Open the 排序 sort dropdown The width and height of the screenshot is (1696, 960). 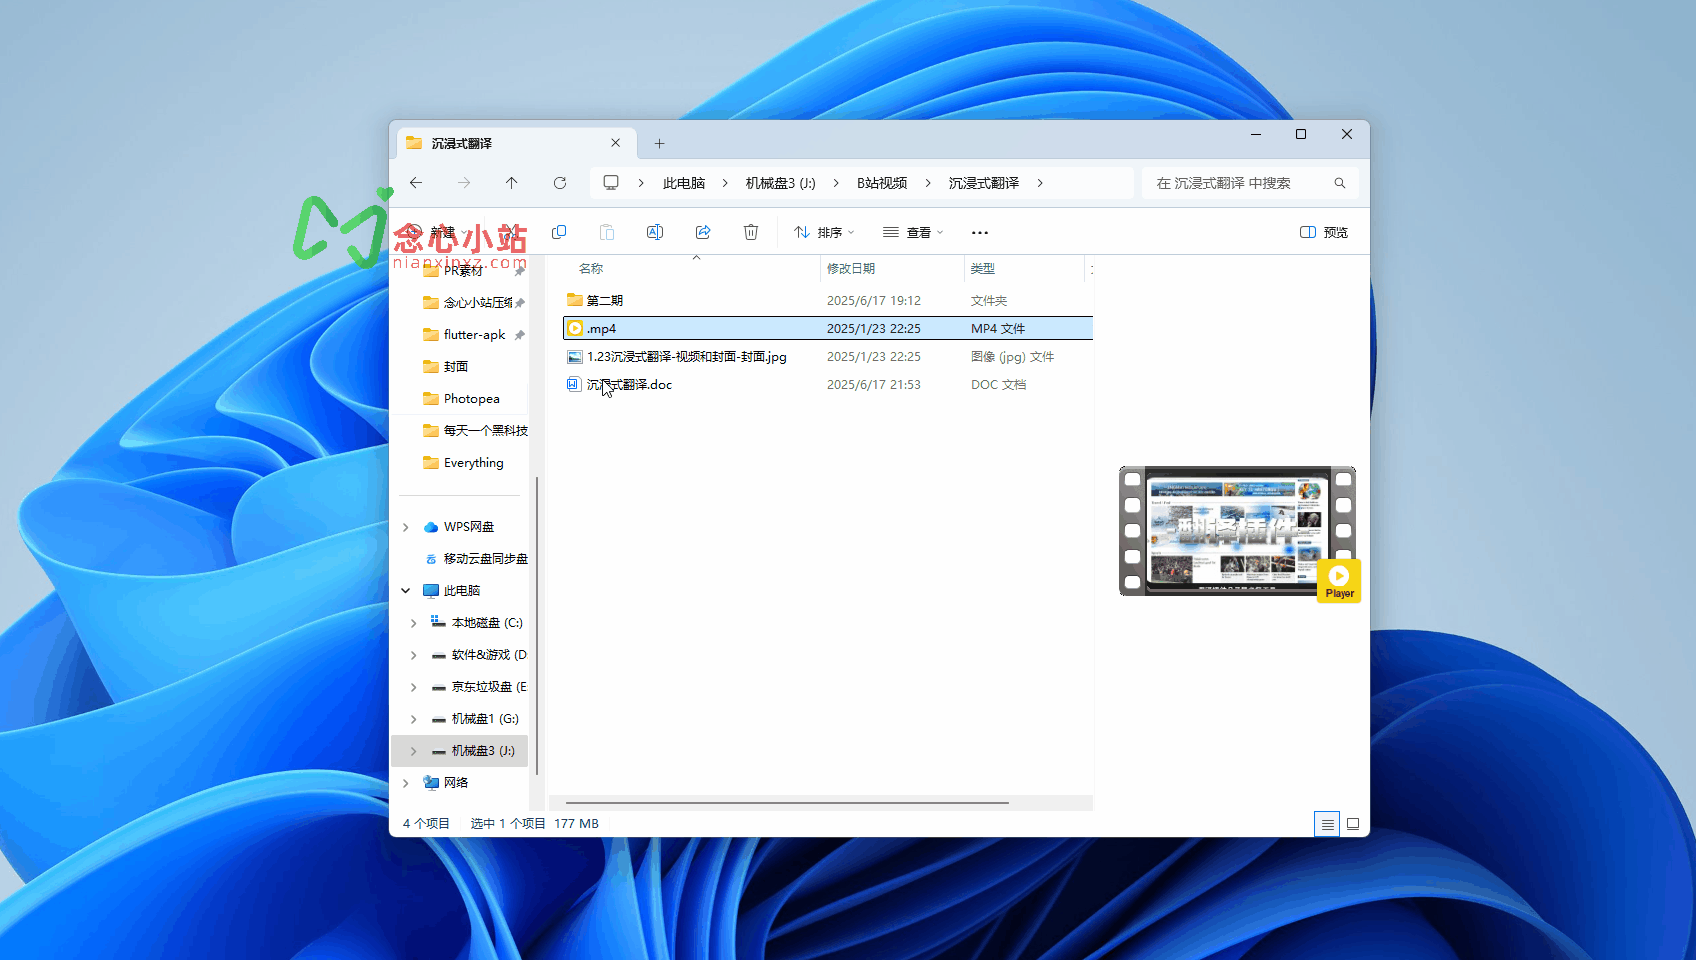(x=824, y=232)
